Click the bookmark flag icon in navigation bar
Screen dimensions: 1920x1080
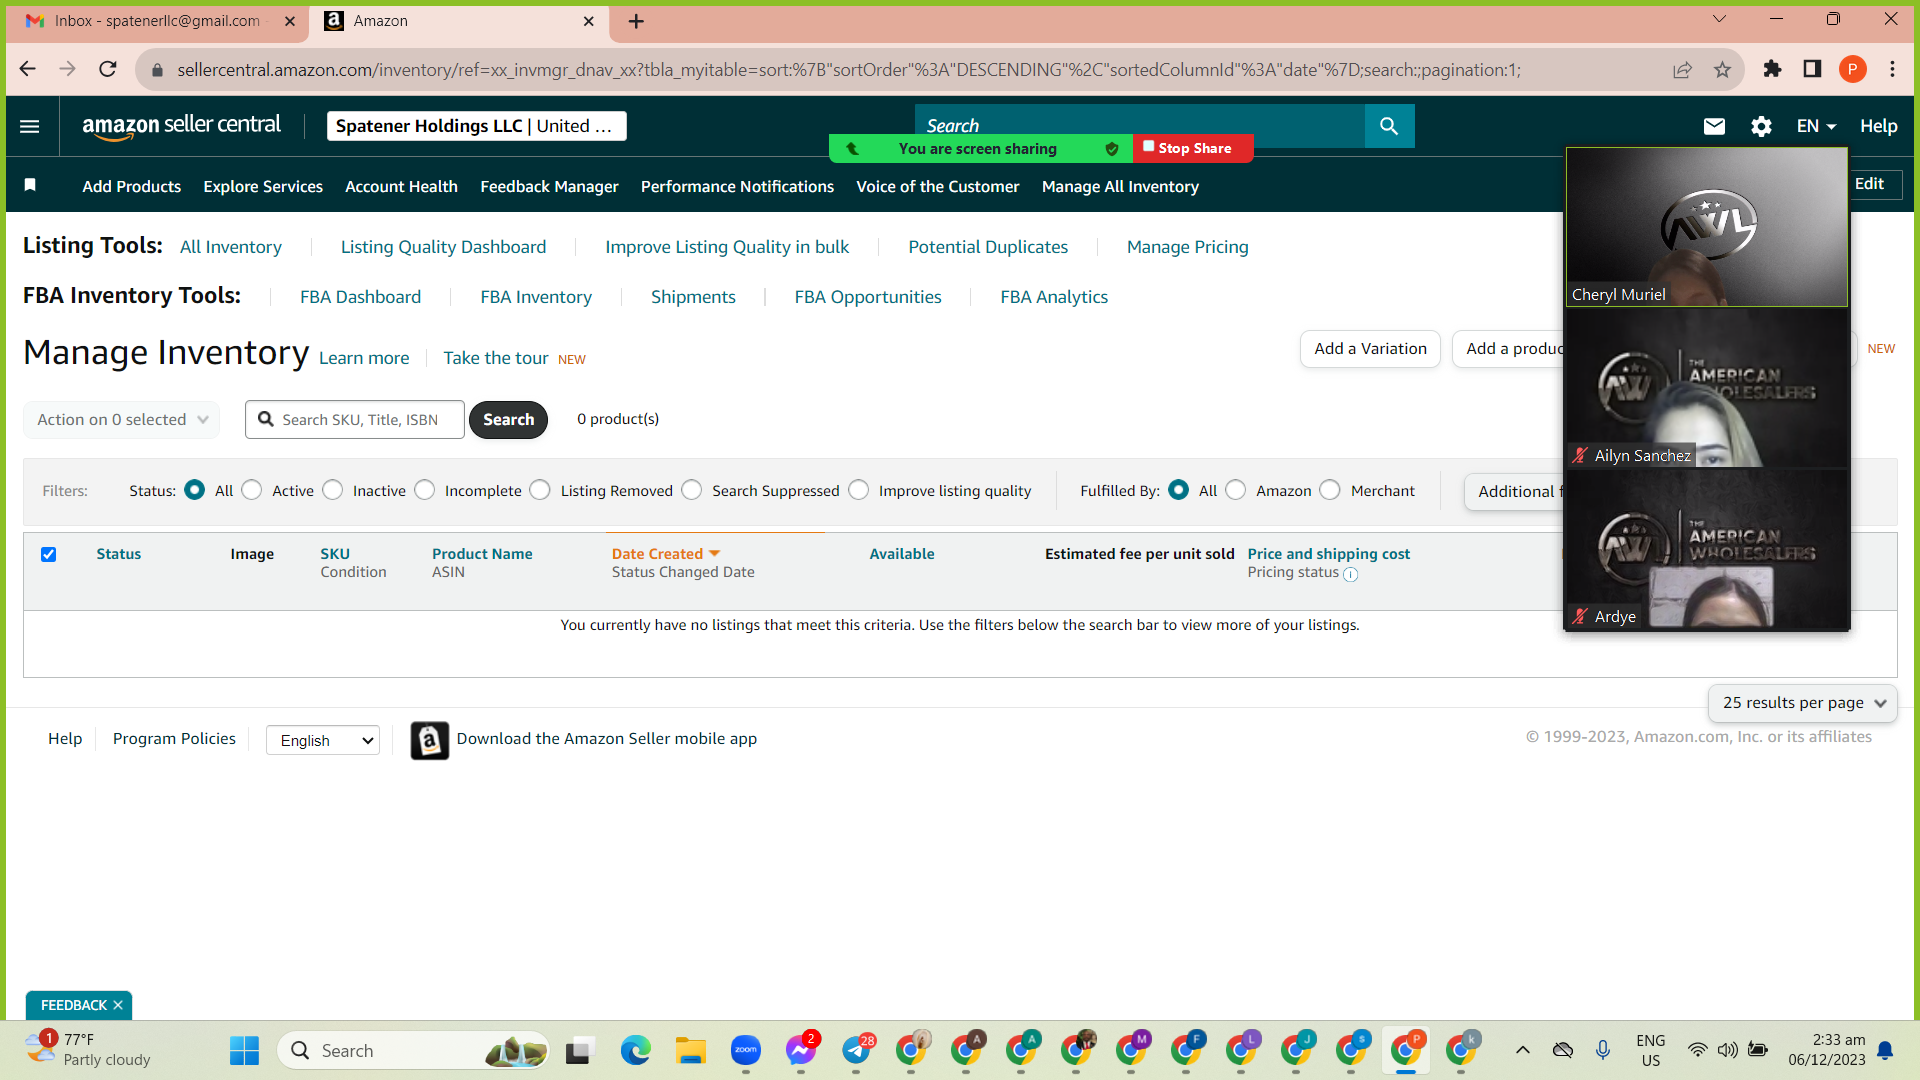(30, 185)
